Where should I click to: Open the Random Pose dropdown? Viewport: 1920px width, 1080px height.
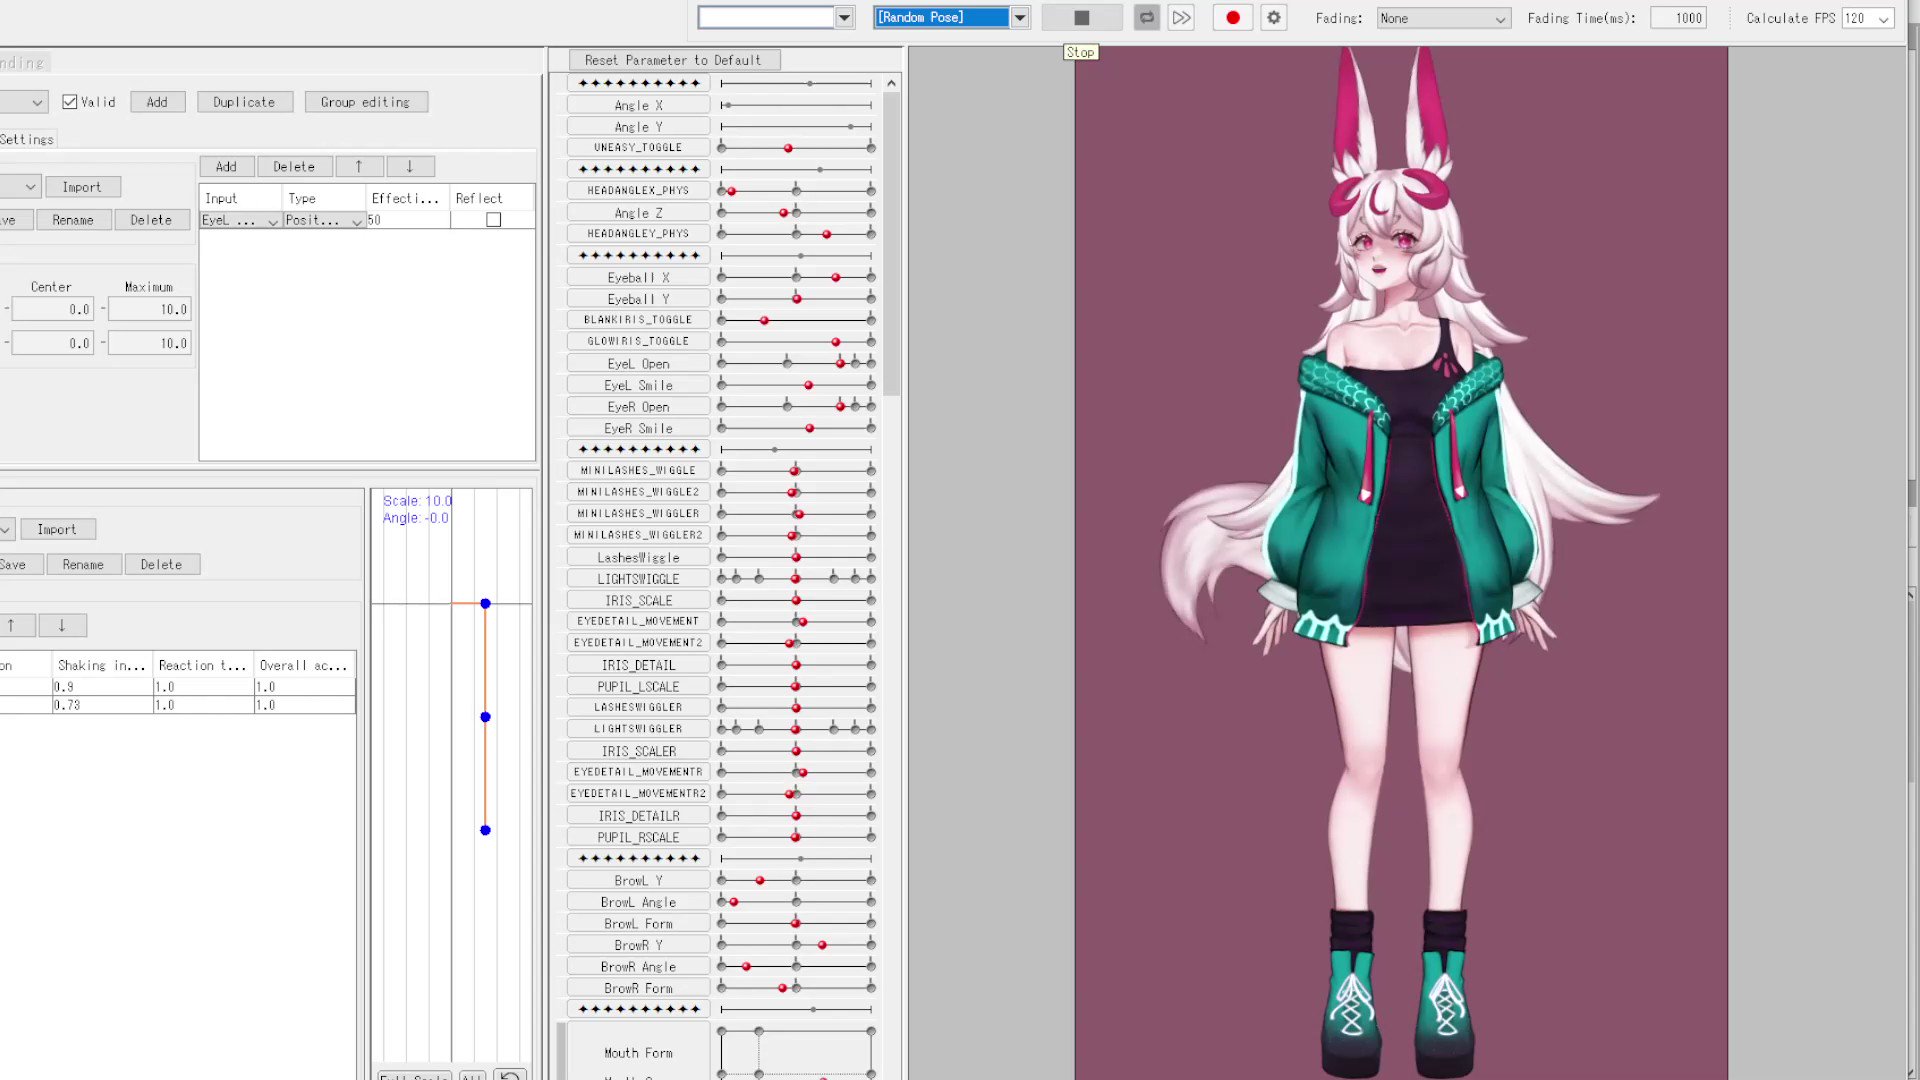(x=1020, y=18)
